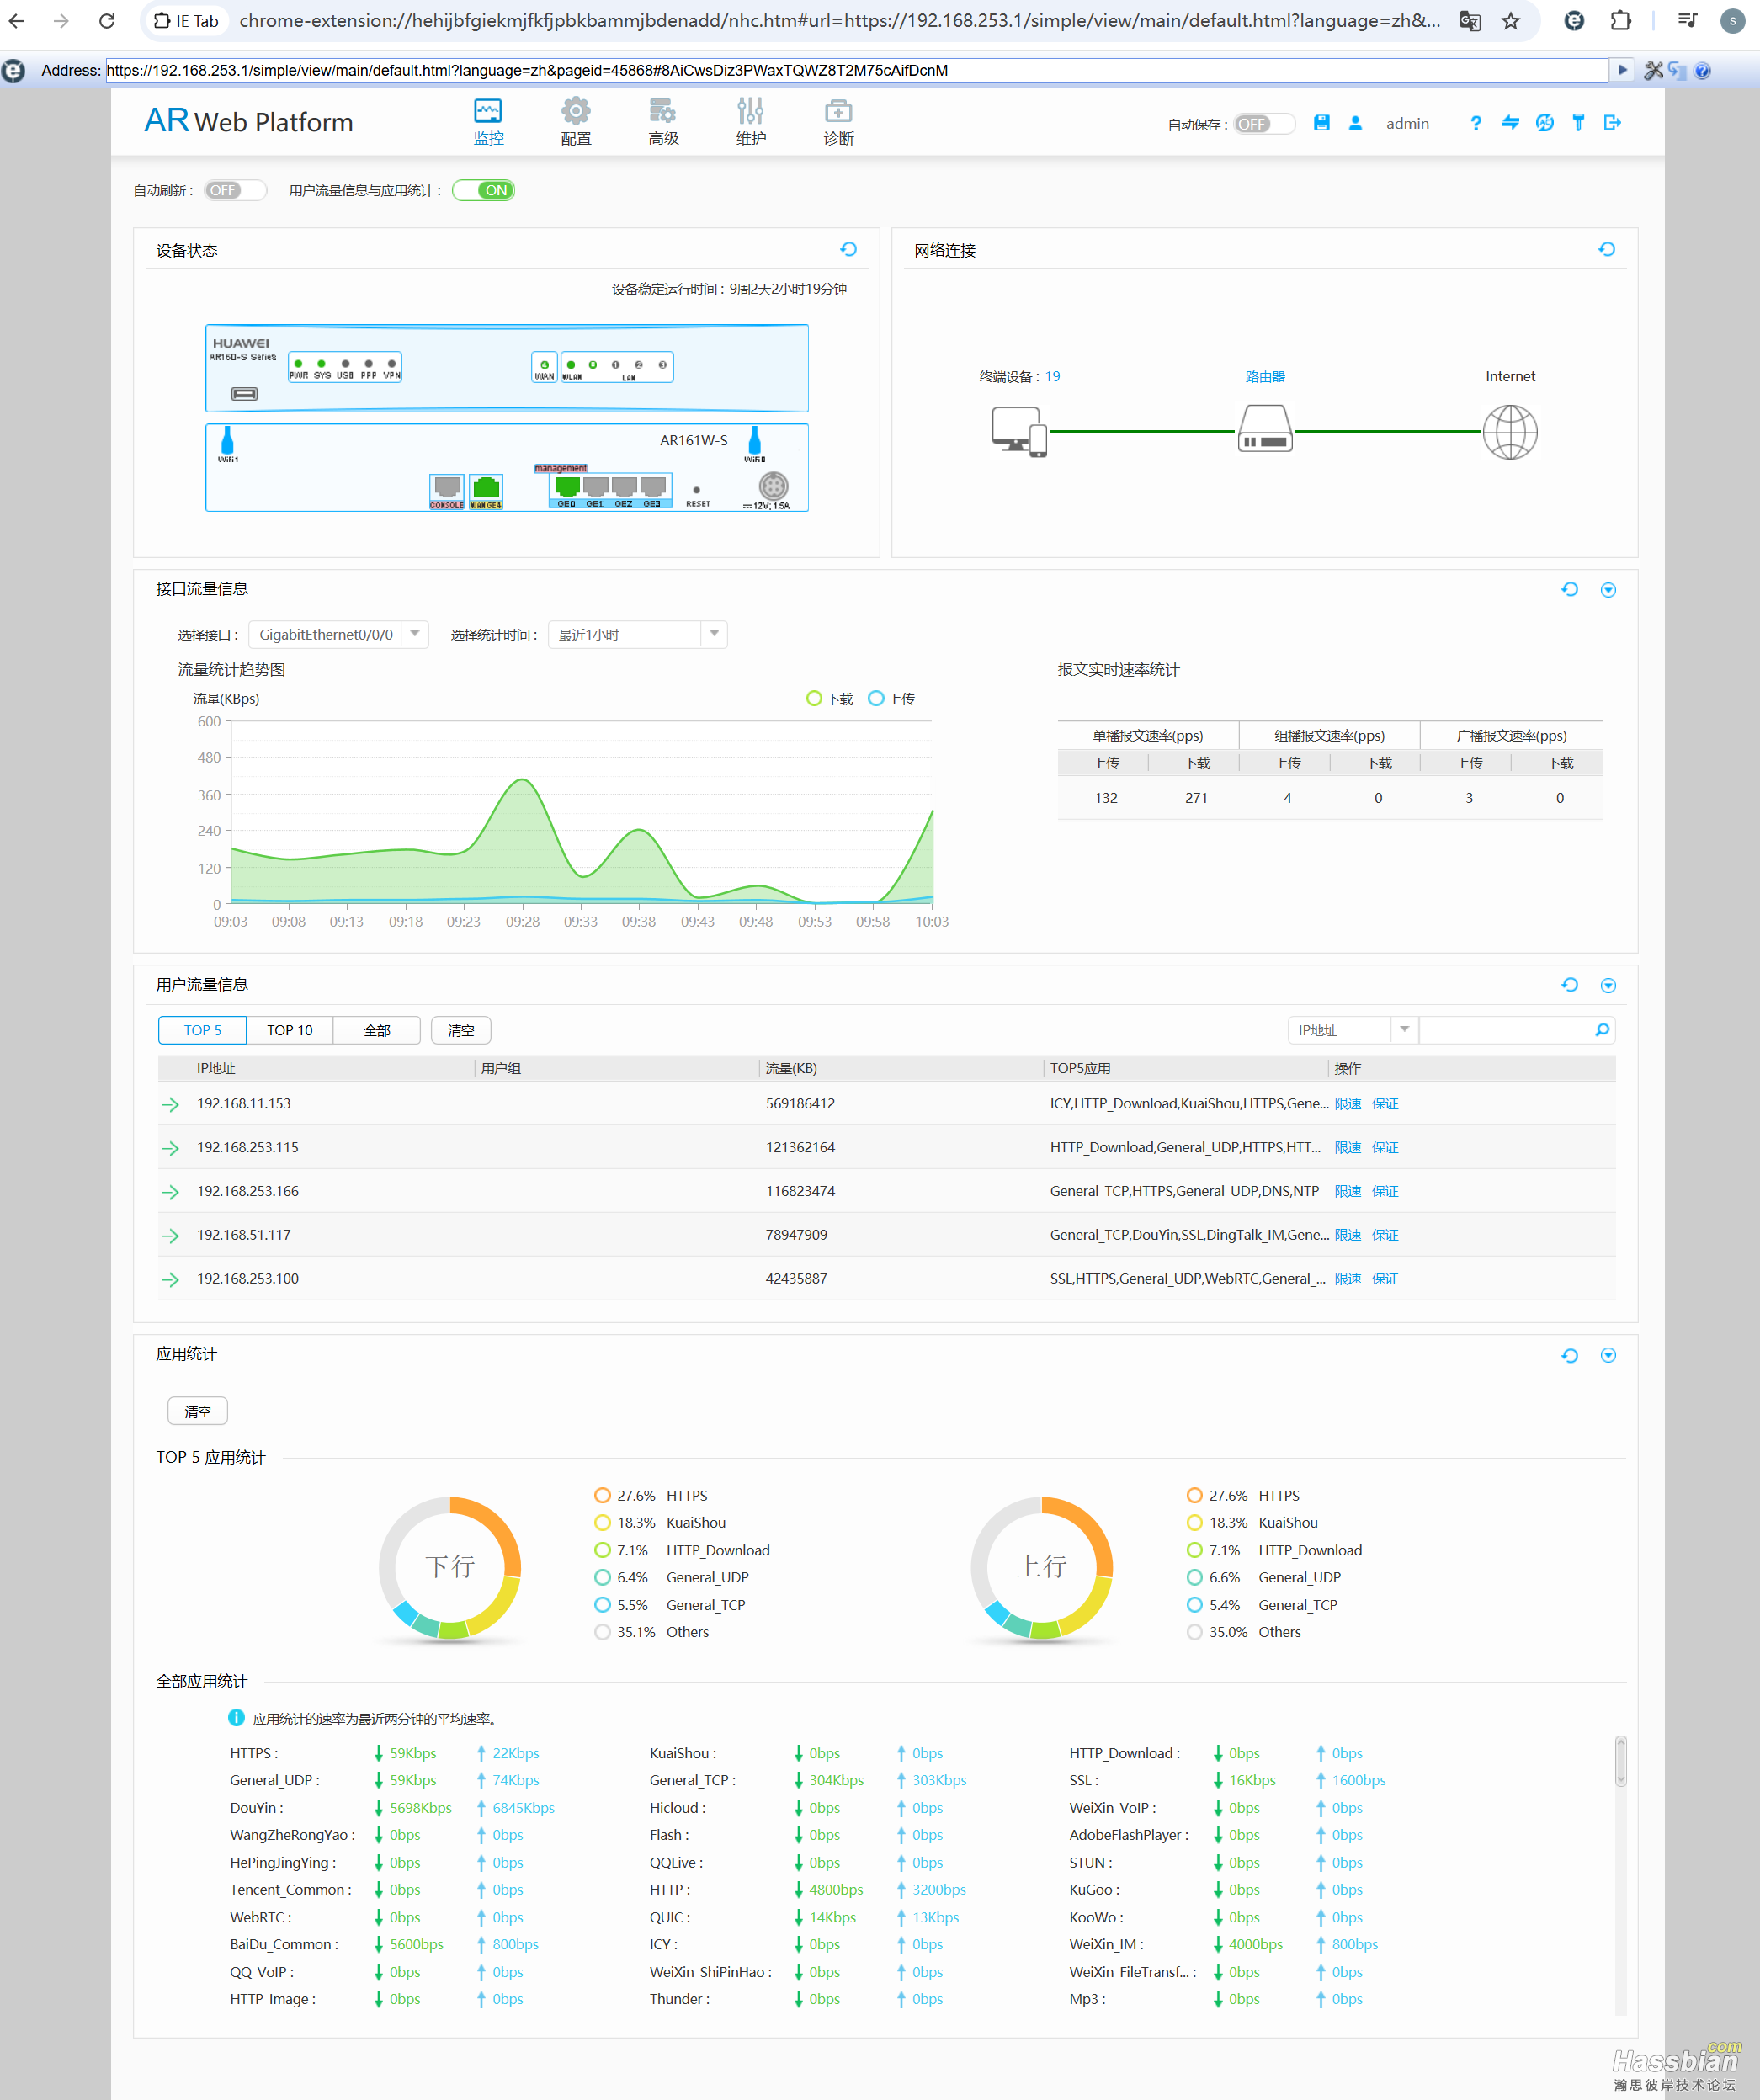Click the IE Tab go arrow button
The height and width of the screenshot is (2100, 1760).
[x=1622, y=70]
